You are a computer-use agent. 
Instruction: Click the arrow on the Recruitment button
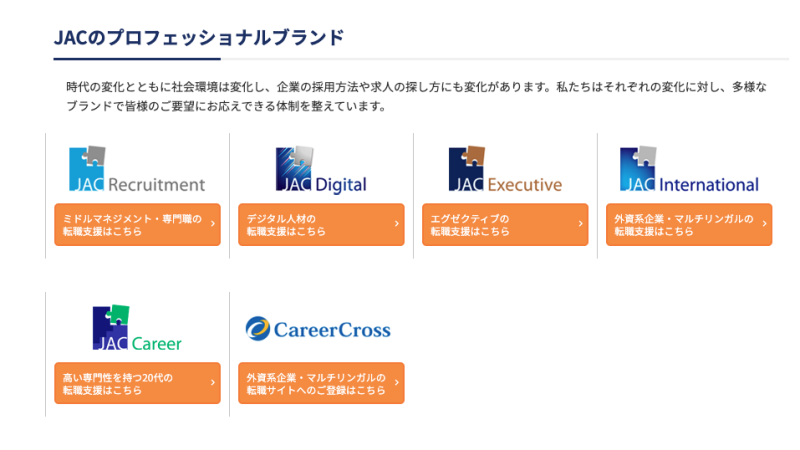click(213, 225)
